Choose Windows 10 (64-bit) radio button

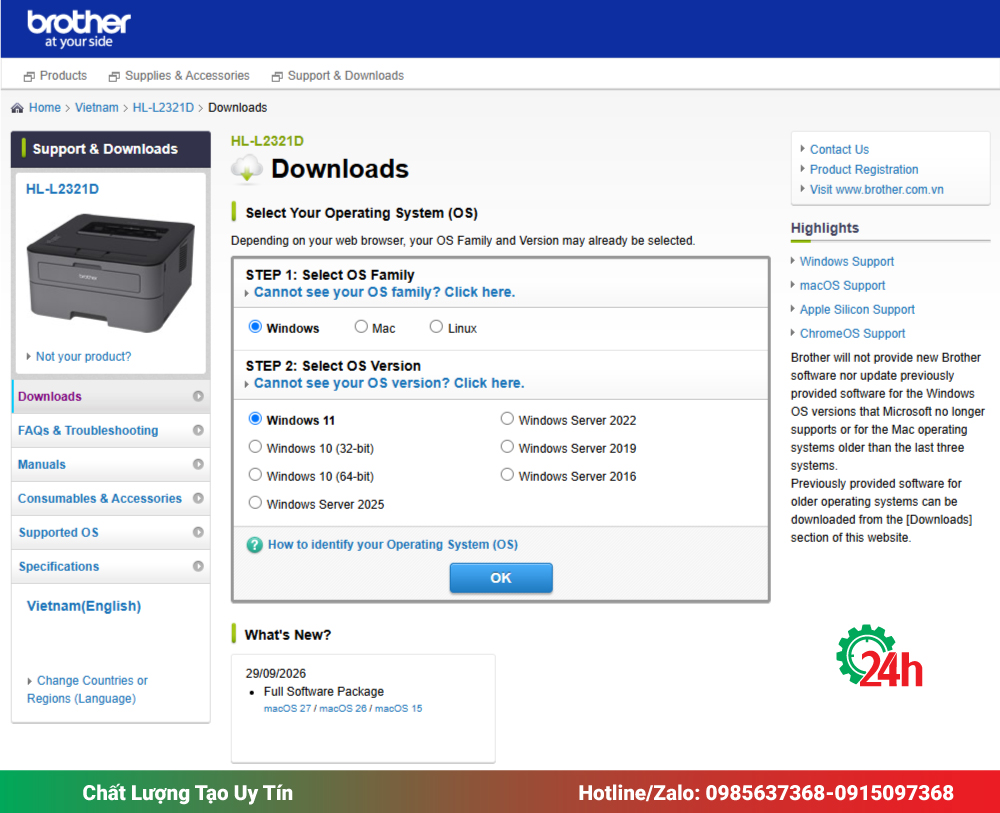(255, 475)
